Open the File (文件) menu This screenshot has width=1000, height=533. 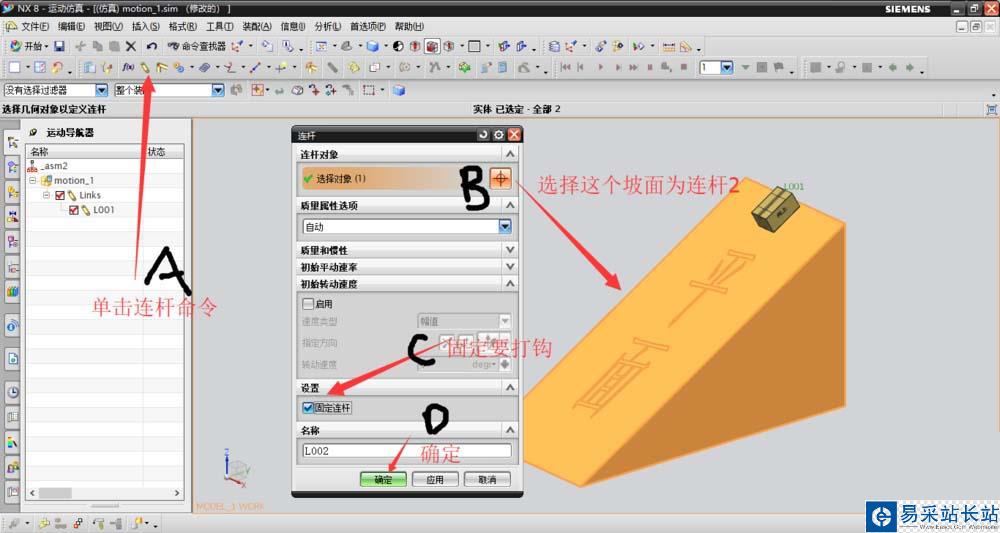(34, 26)
